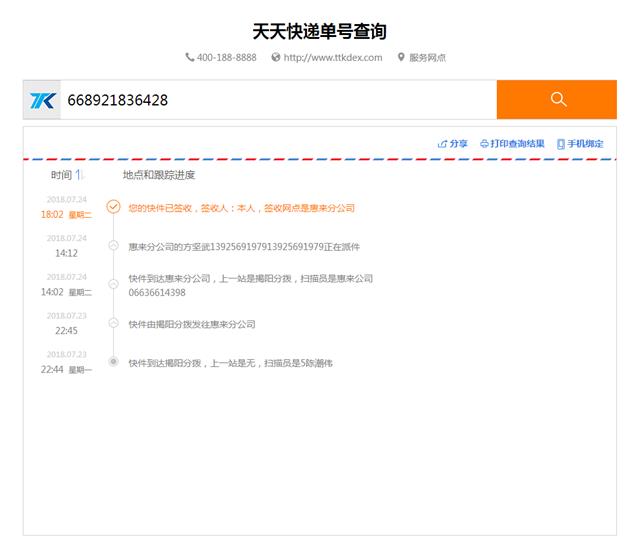The image size is (640, 547).
Task: Click 手机绑定 phone binding link
Action: 585,144
